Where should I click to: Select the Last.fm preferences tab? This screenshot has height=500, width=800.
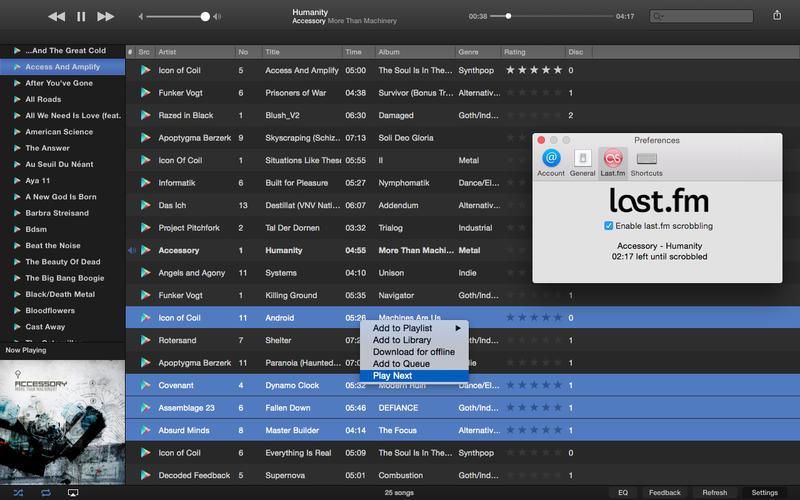613,163
